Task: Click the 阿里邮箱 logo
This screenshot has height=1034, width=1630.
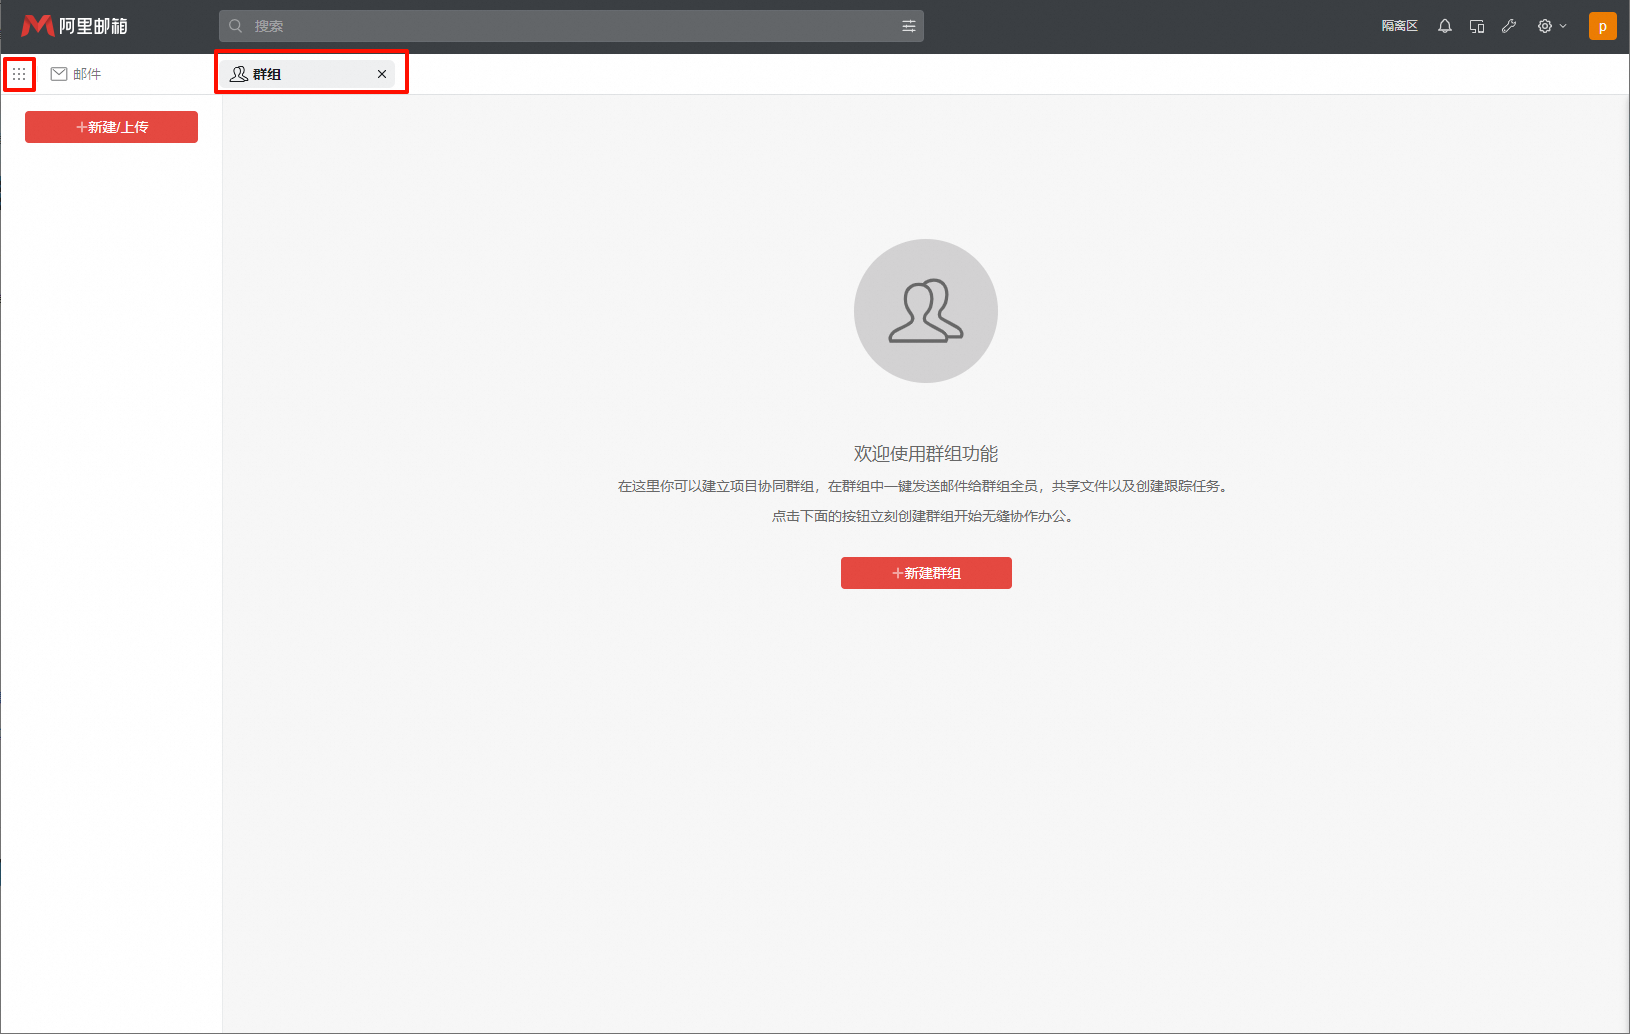Action: [x=75, y=26]
